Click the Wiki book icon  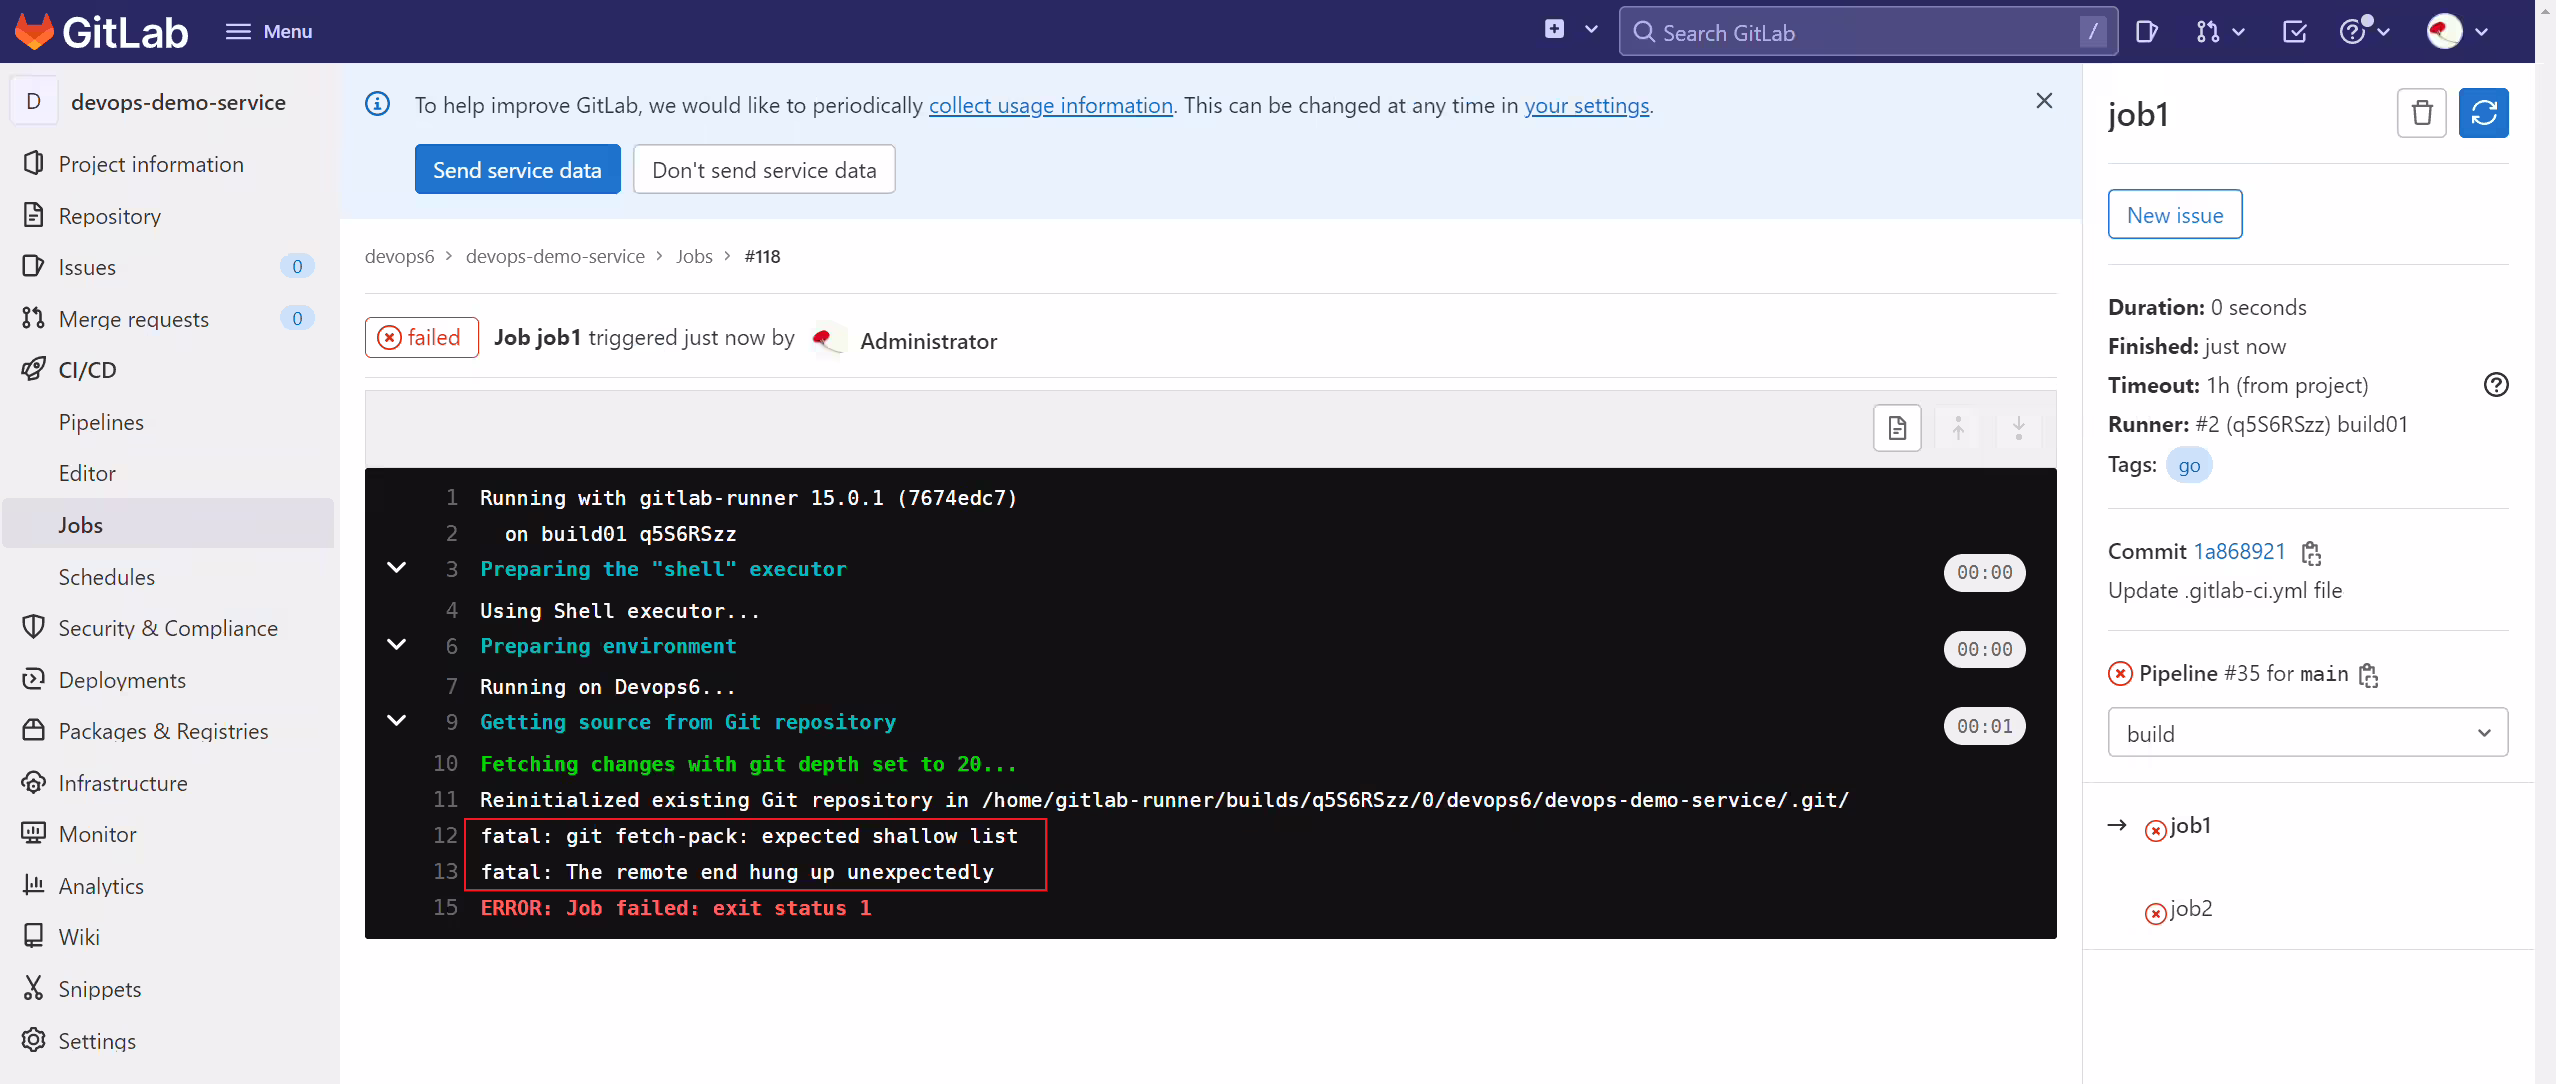coord(33,936)
